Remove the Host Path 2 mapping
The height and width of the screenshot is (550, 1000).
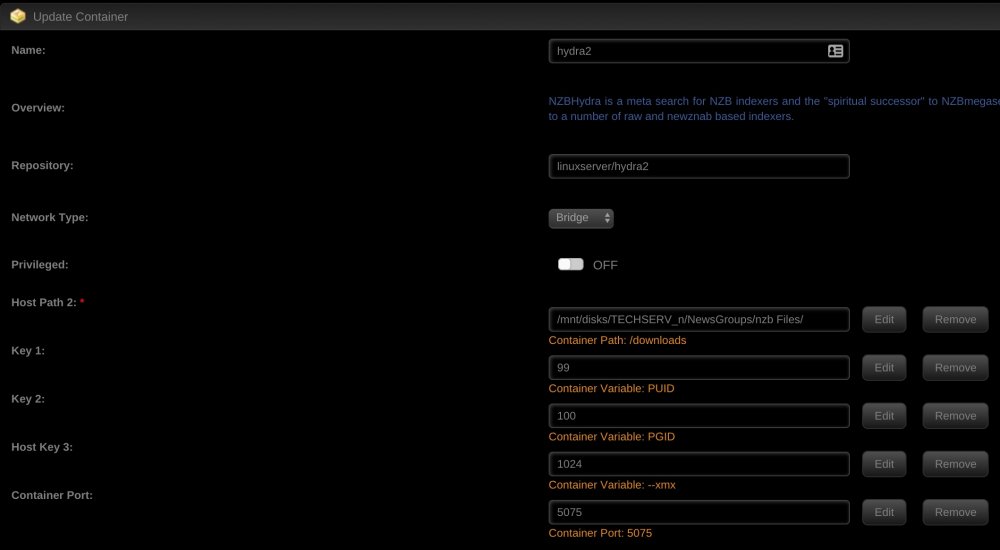(x=955, y=320)
